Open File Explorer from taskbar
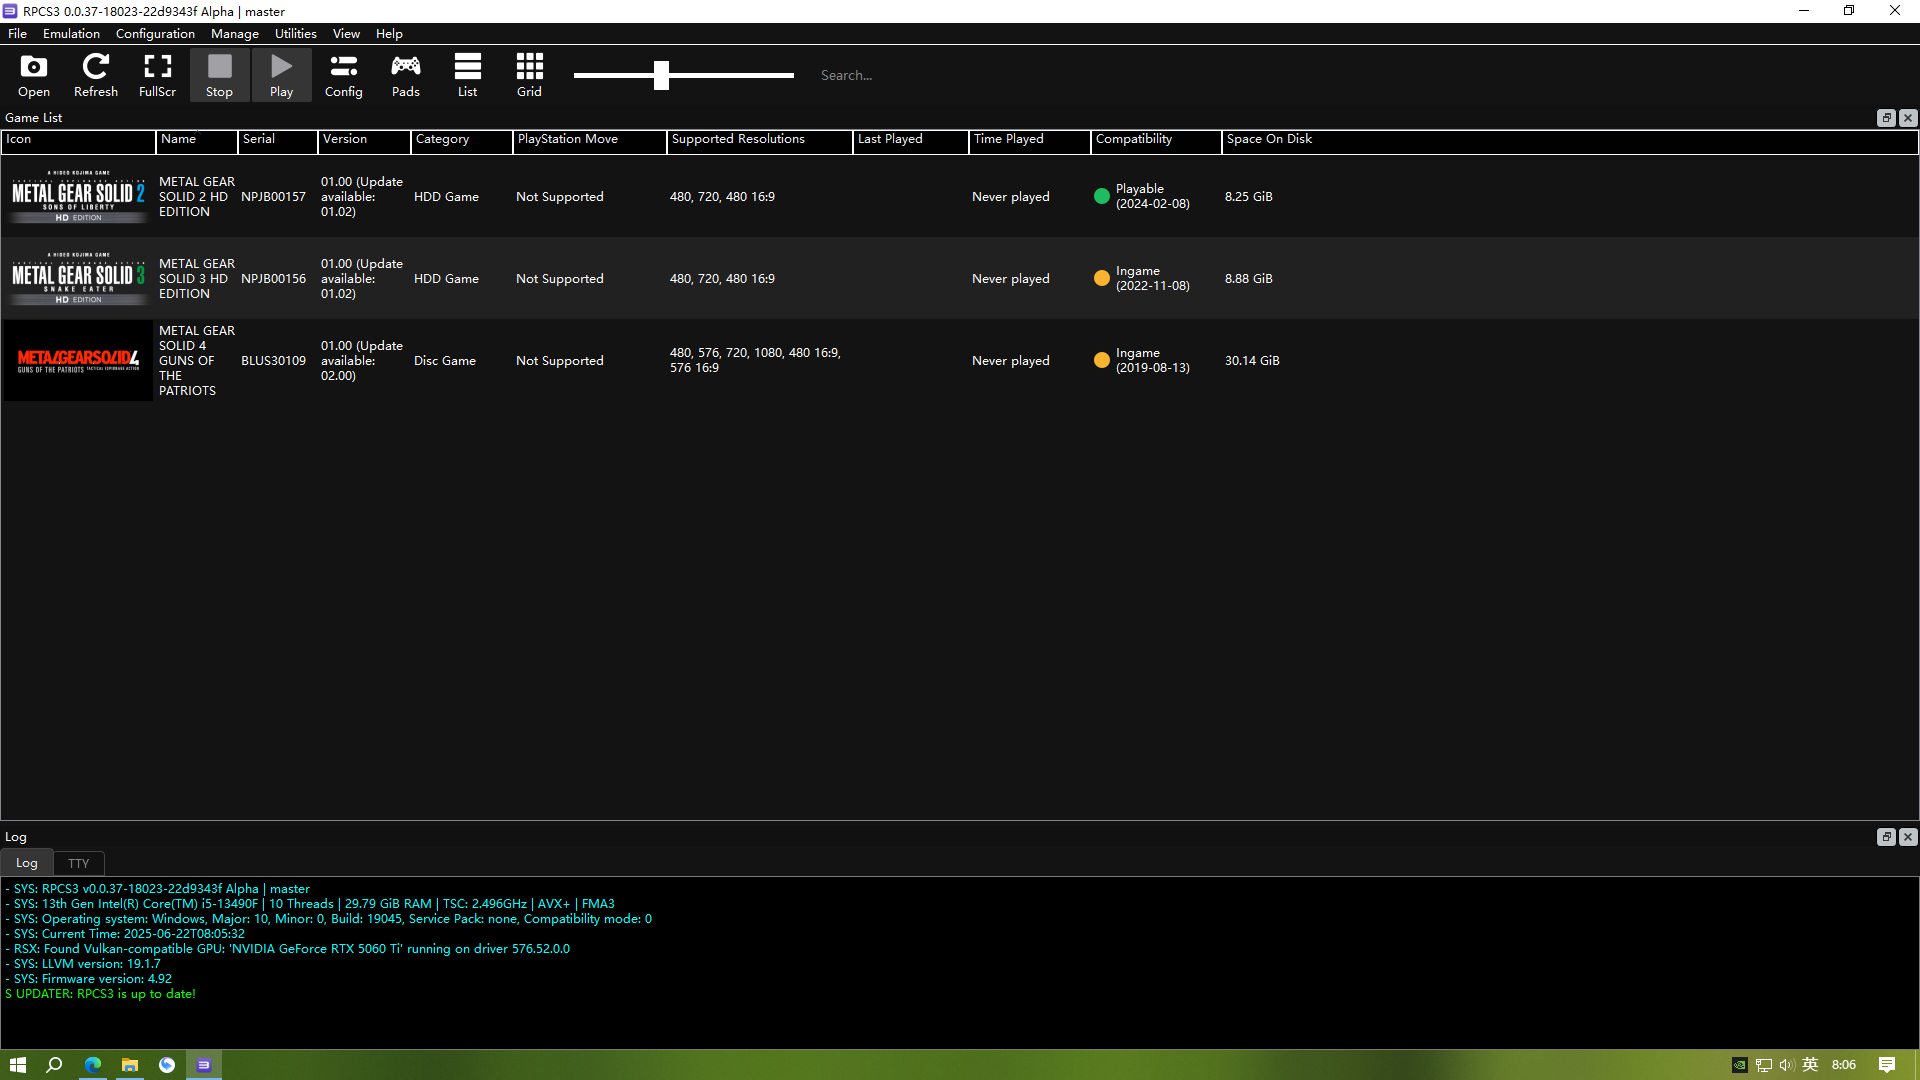Image resolution: width=1920 pixels, height=1080 pixels. [x=129, y=1065]
